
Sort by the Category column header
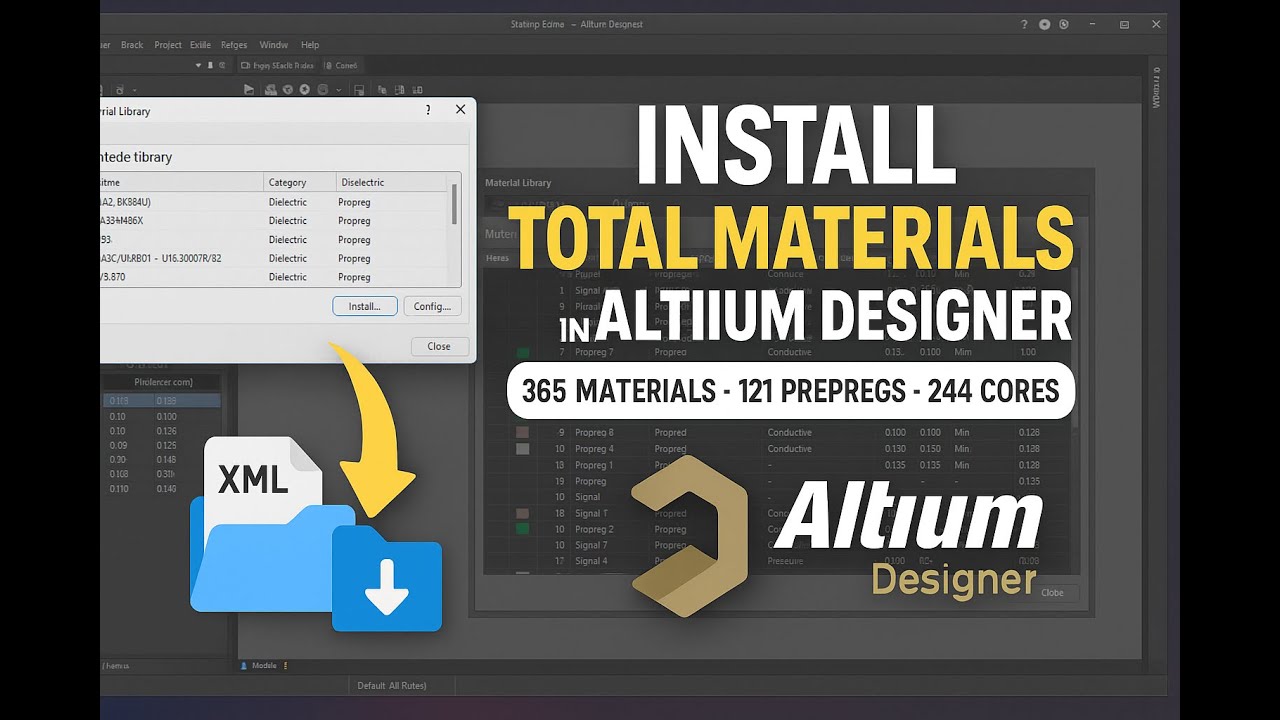tap(301, 182)
